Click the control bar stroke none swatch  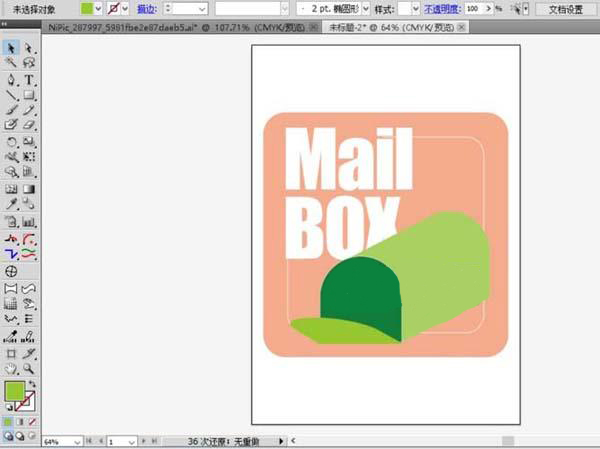(x=114, y=8)
